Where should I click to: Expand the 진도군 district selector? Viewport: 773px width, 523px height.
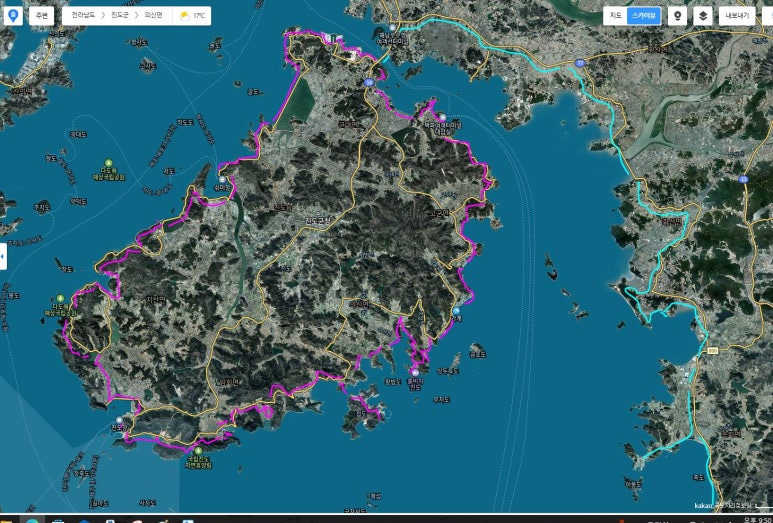(120, 16)
